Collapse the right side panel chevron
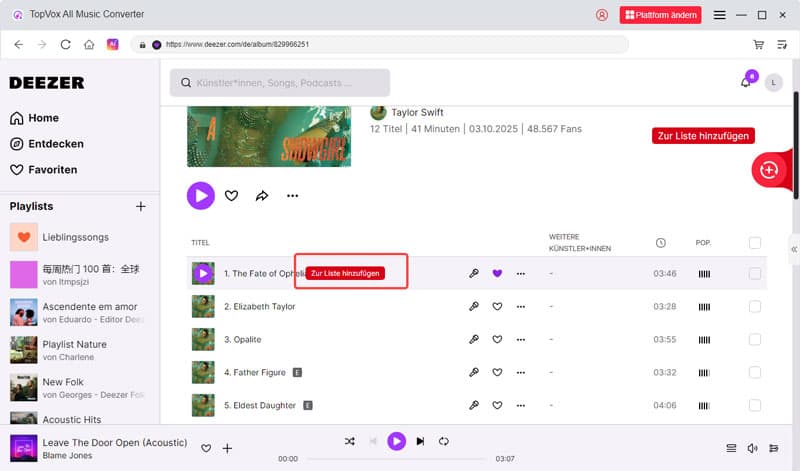This screenshot has width=800, height=471. 793,249
